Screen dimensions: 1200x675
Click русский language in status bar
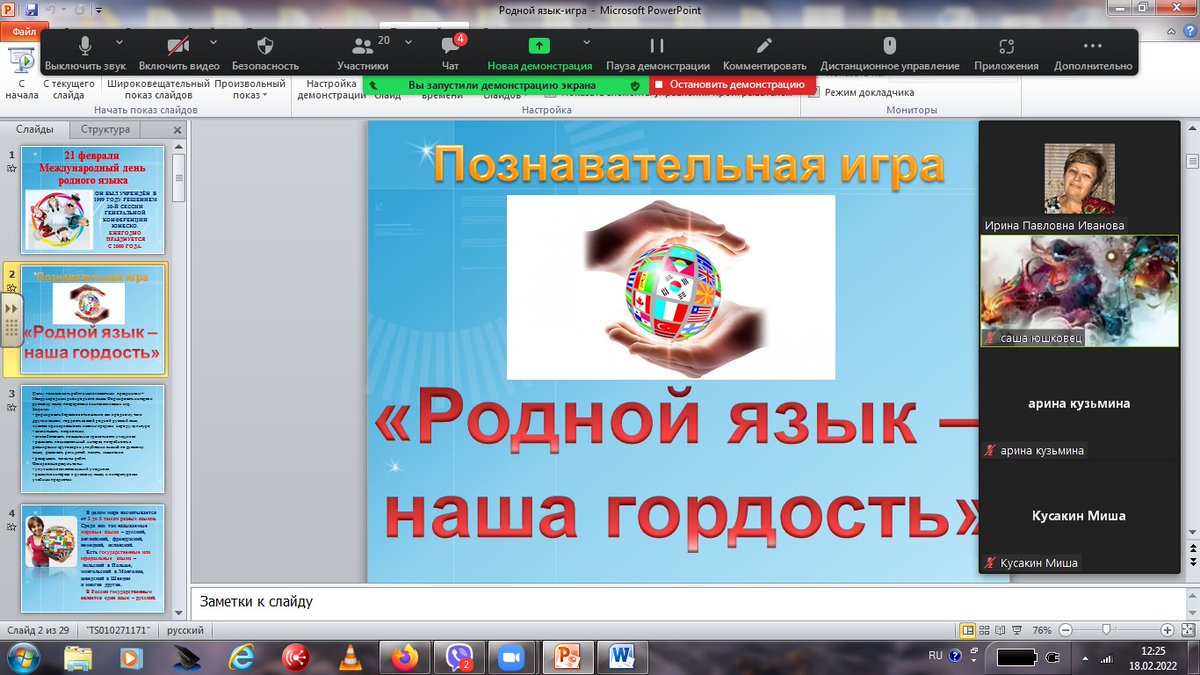coord(185,631)
